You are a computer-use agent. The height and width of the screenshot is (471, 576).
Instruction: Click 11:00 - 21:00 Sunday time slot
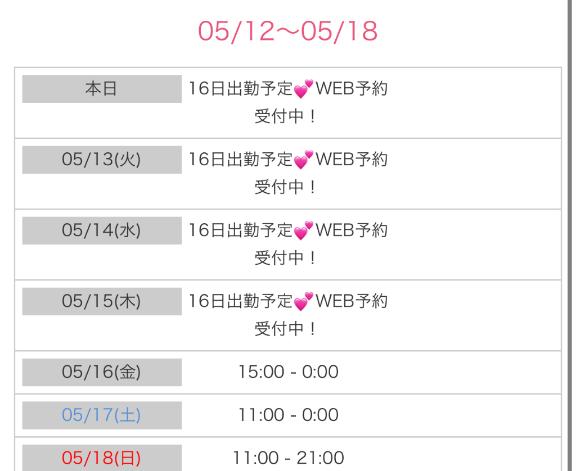[288, 458]
